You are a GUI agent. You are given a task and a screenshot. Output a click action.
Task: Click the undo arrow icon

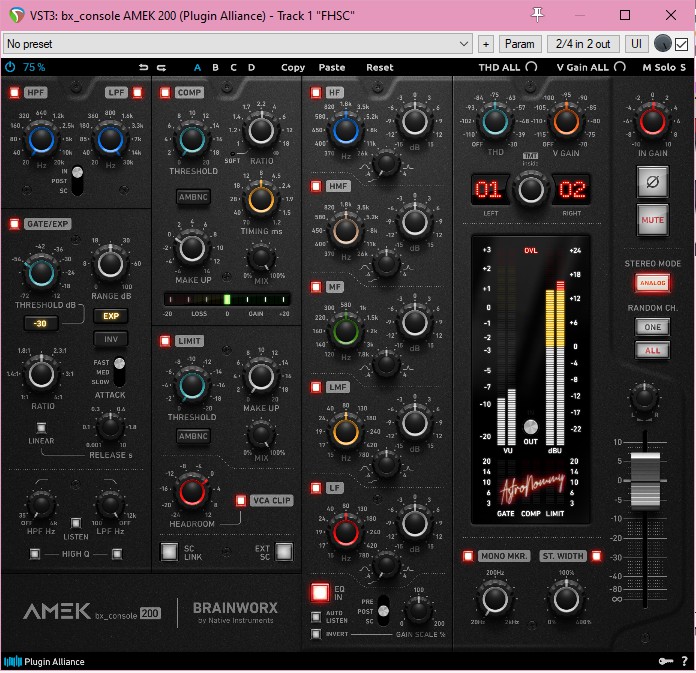143,67
